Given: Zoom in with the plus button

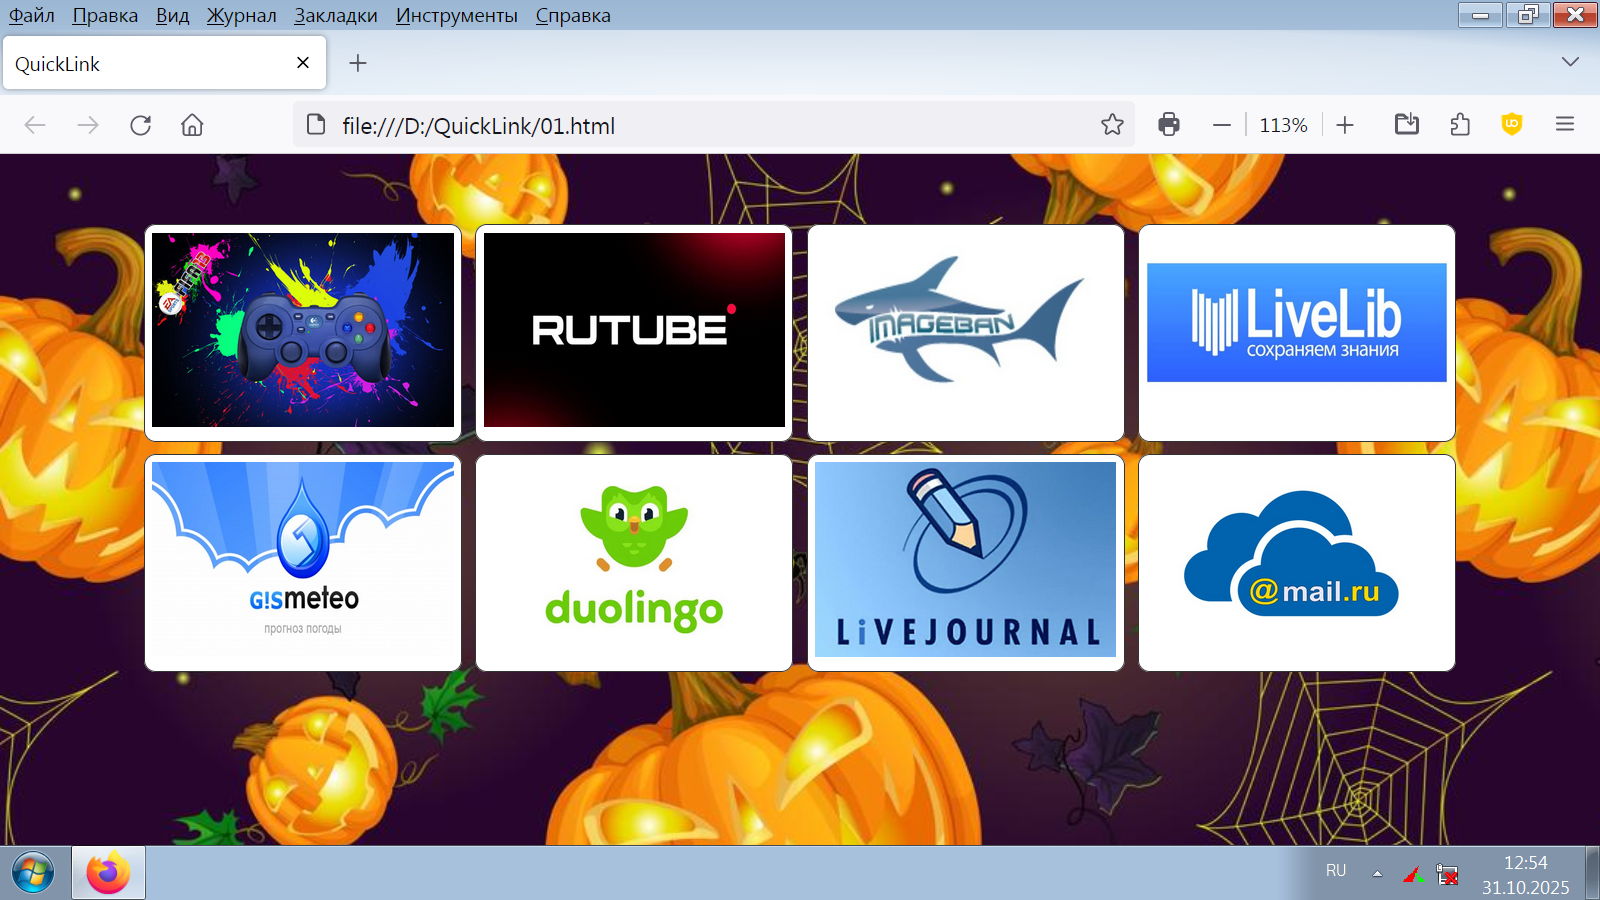Looking at the screenshot, I should (1345, 125).
